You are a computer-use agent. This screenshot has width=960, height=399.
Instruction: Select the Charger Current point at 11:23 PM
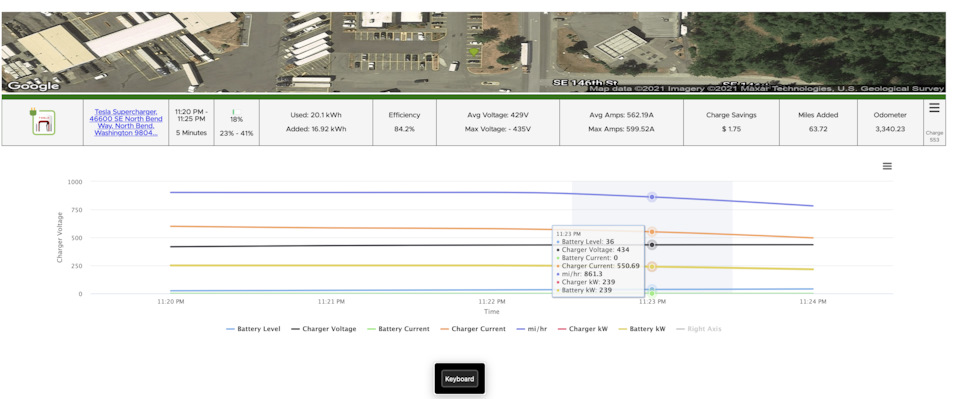pos(652,232)
